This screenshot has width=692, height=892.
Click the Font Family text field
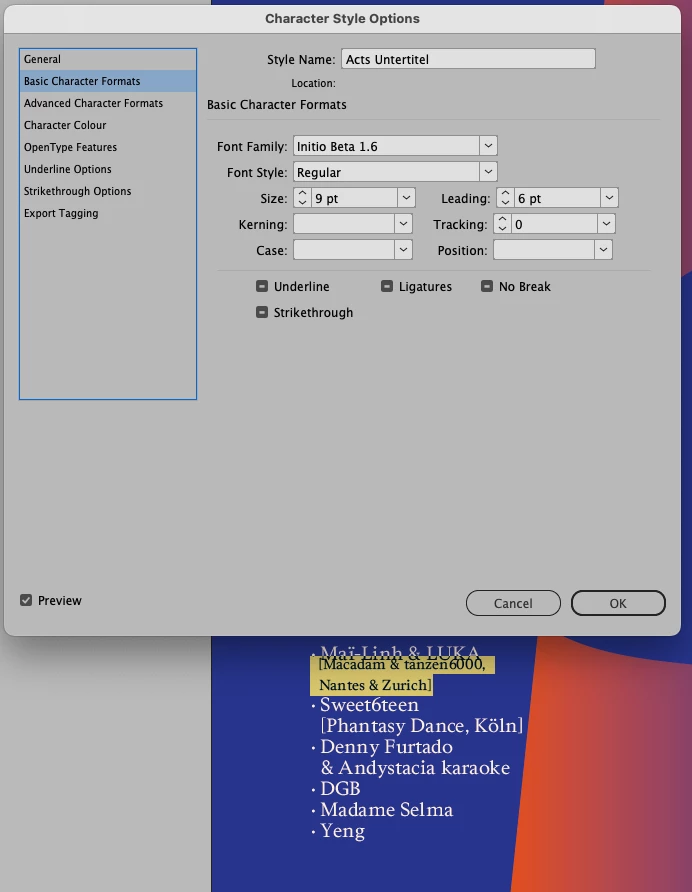(x=386, y=146)
